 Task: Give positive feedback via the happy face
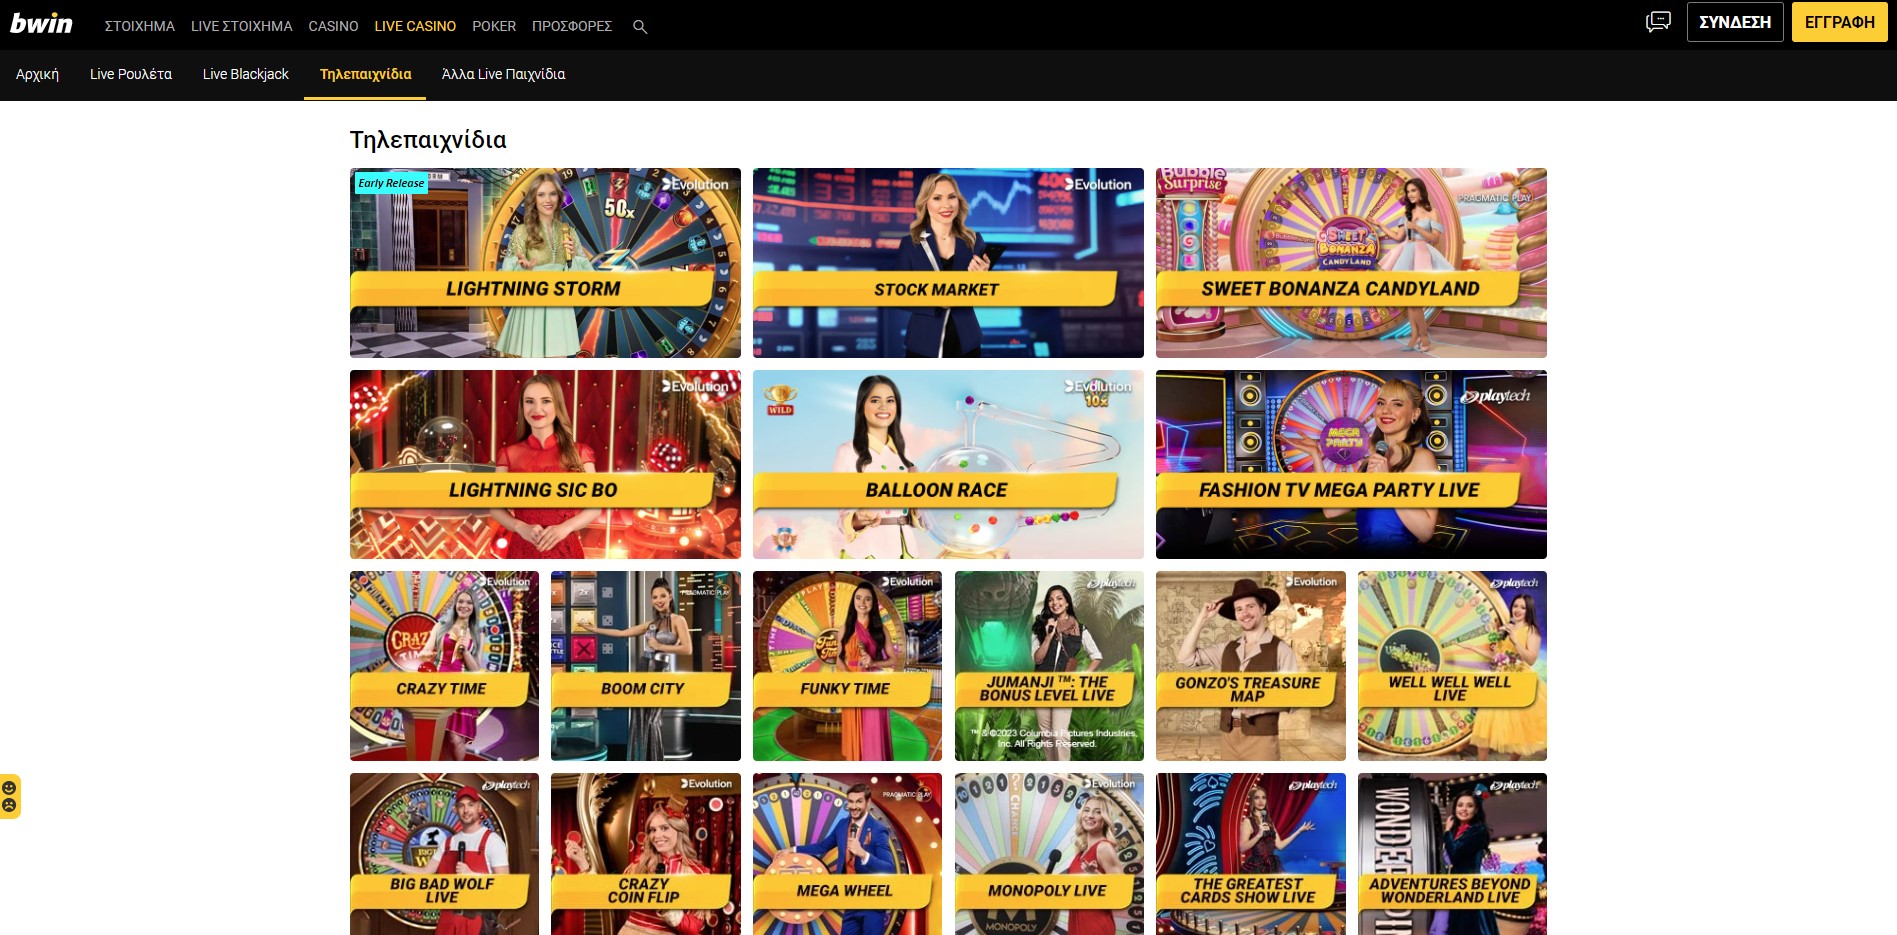click(11, 788)
